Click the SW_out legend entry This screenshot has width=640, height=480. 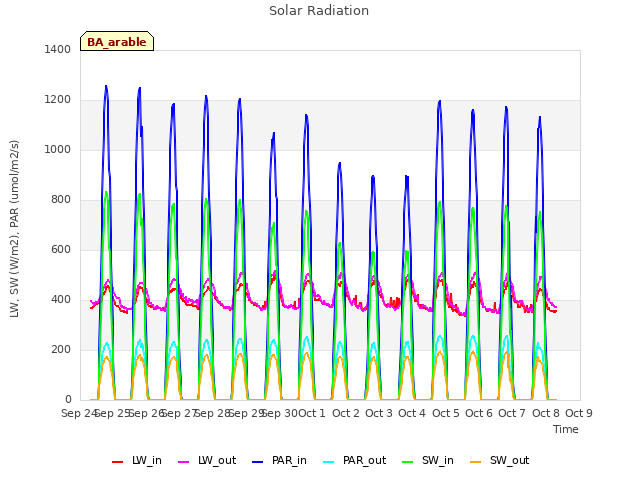[x=500, y=461]
